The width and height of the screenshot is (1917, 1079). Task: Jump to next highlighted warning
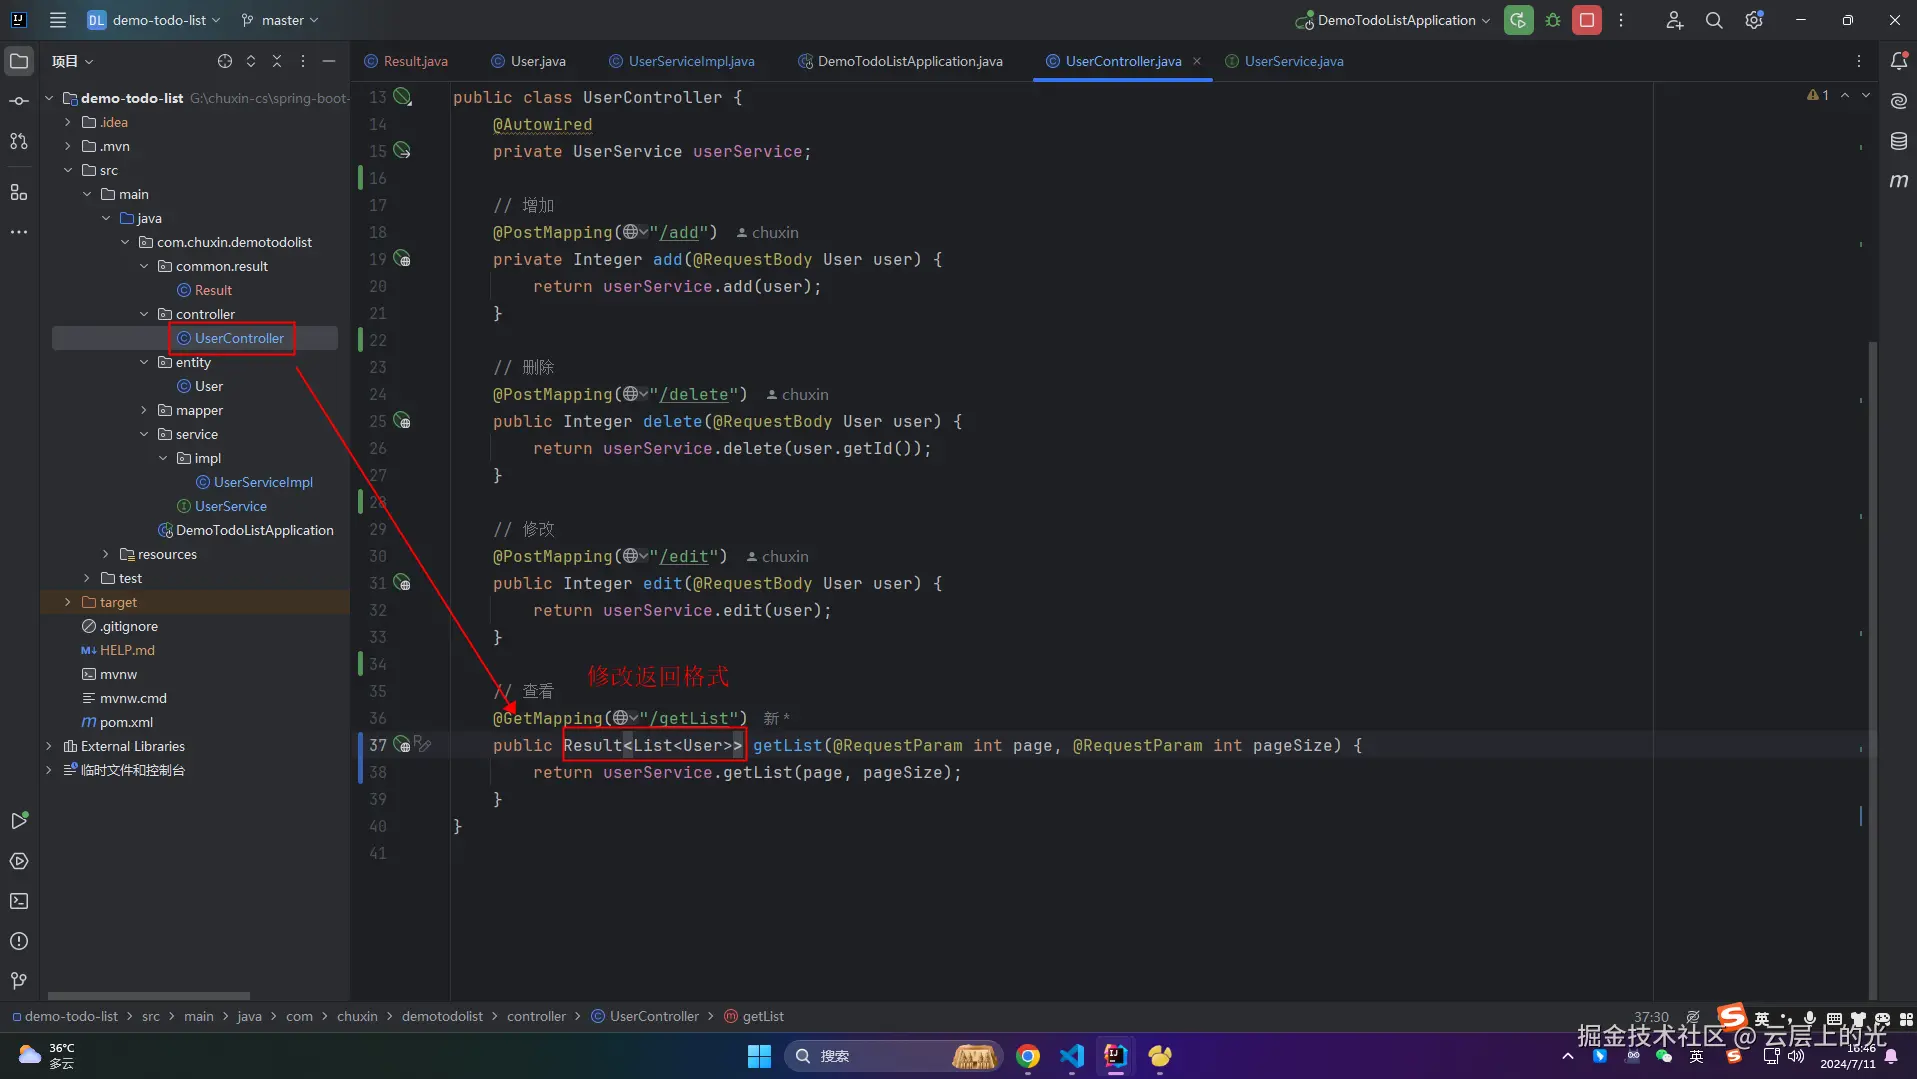(x=1865, y=95)
